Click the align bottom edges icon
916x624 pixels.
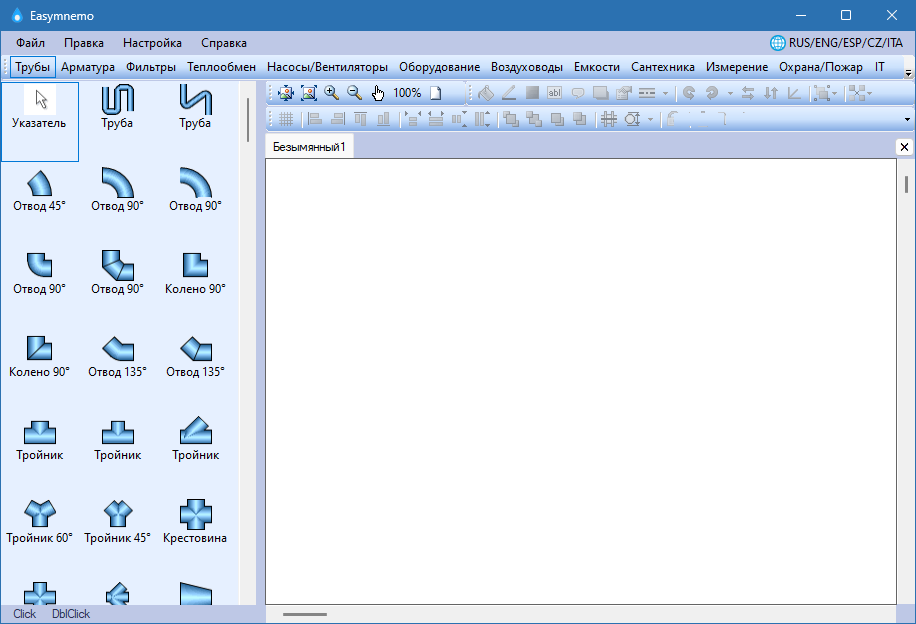tap(383, 119)
